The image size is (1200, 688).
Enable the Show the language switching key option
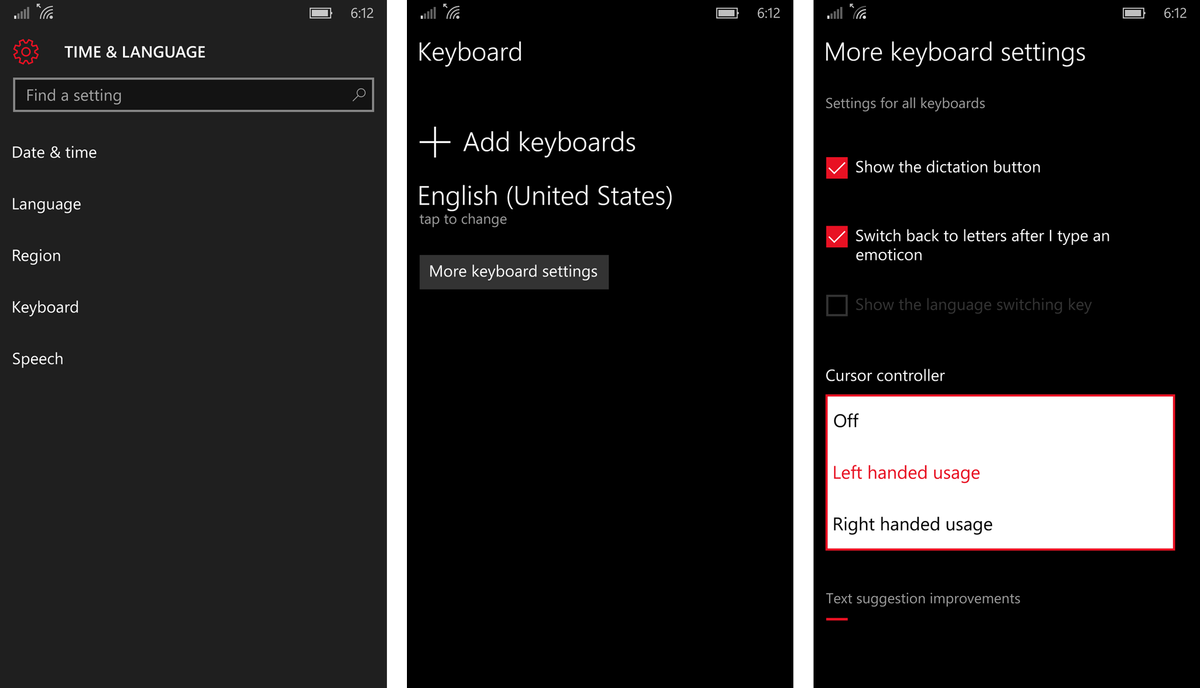[837, 305]
